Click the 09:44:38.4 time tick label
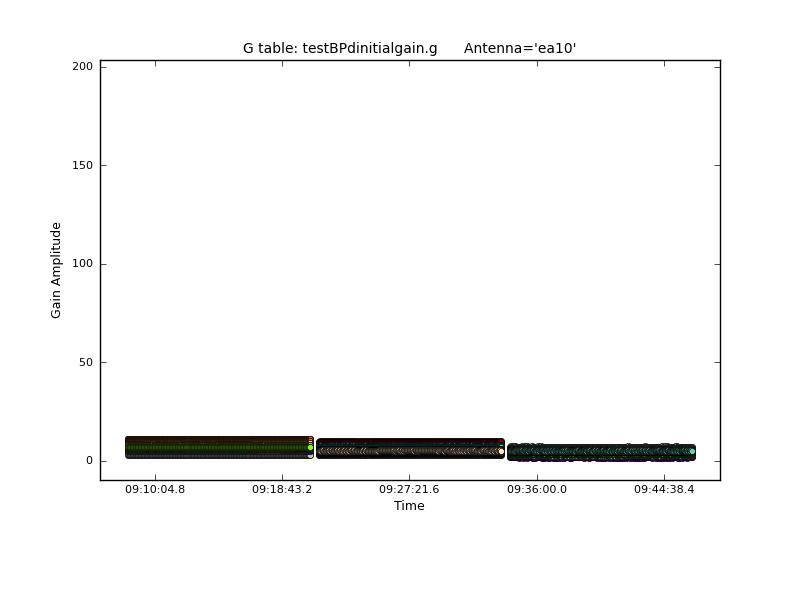 (664, 489)
